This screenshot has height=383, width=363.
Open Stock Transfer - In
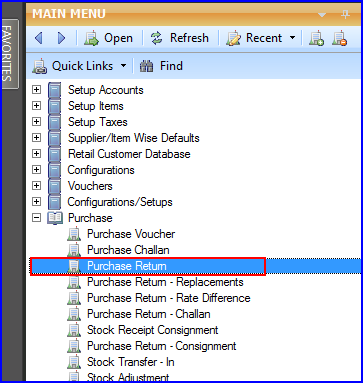point(131,362)
